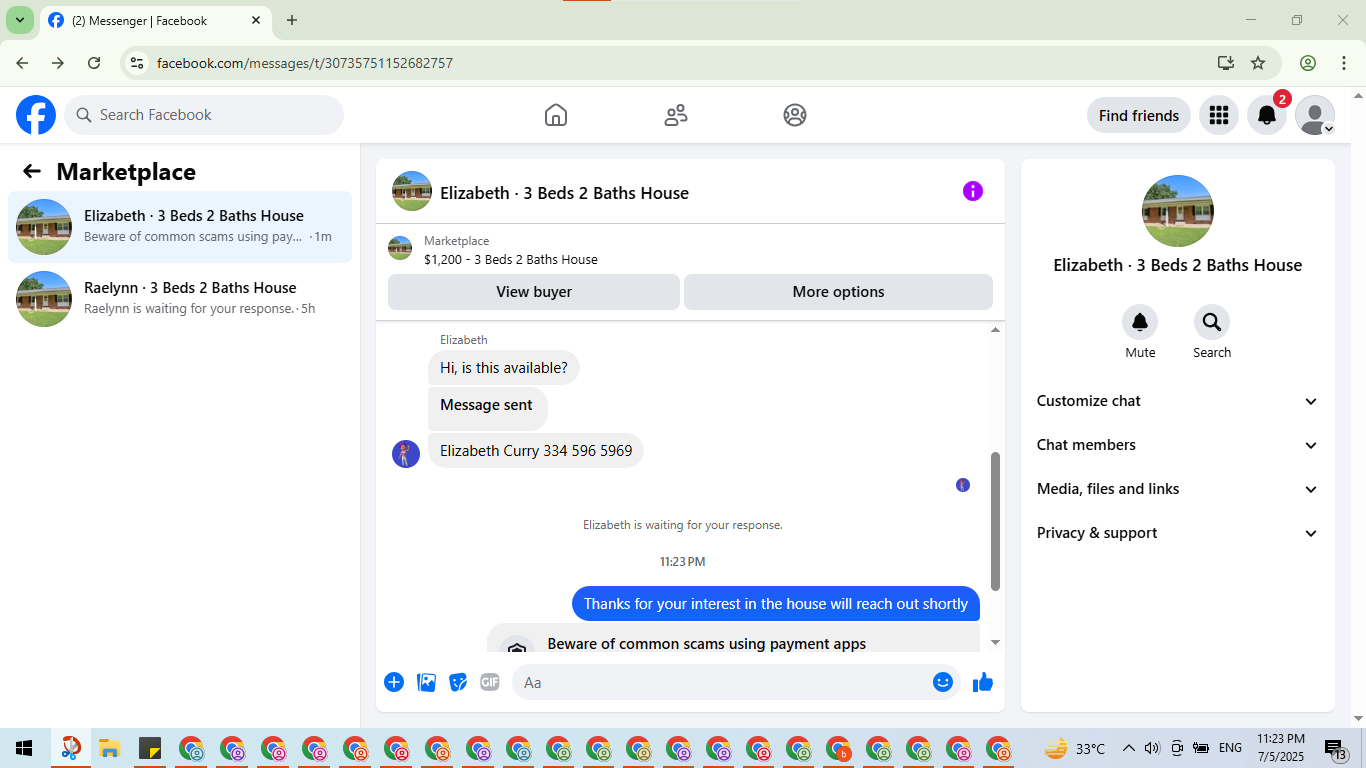
Task: Open the Elizabeth 3 Beds conversation
Action: [180, 227]
